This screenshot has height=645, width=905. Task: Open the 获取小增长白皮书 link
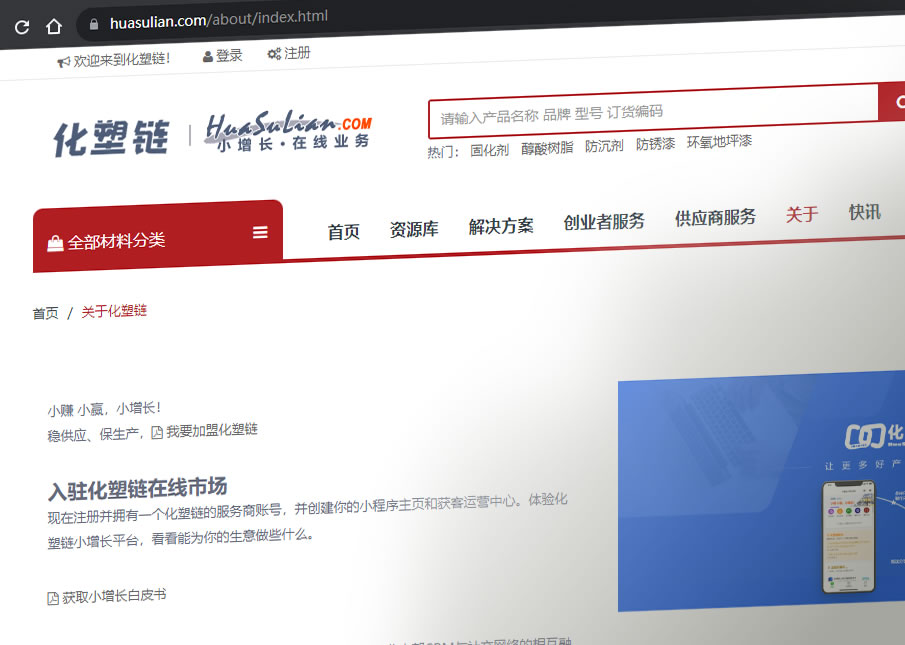[x=114, y=596]
